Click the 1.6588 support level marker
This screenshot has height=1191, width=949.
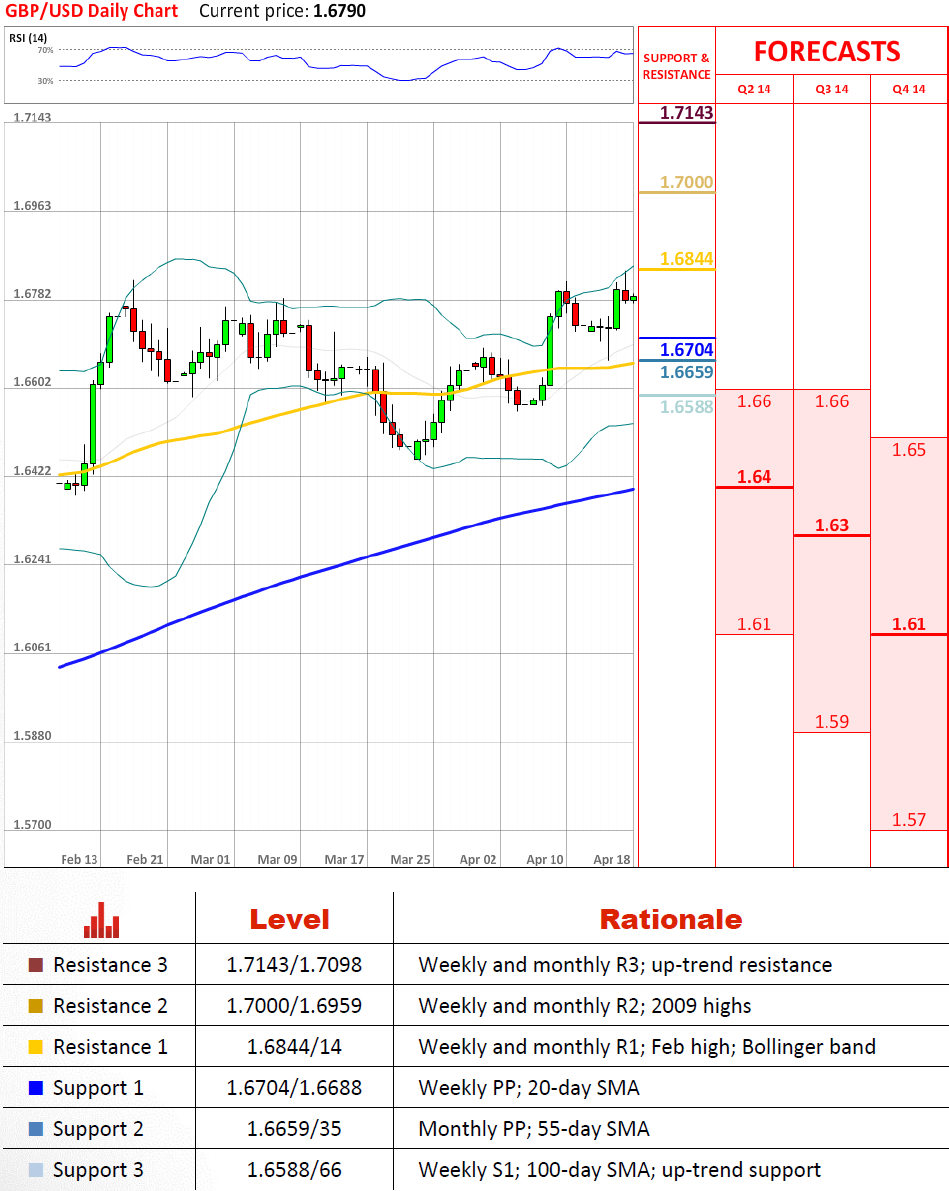click(686, 407)
